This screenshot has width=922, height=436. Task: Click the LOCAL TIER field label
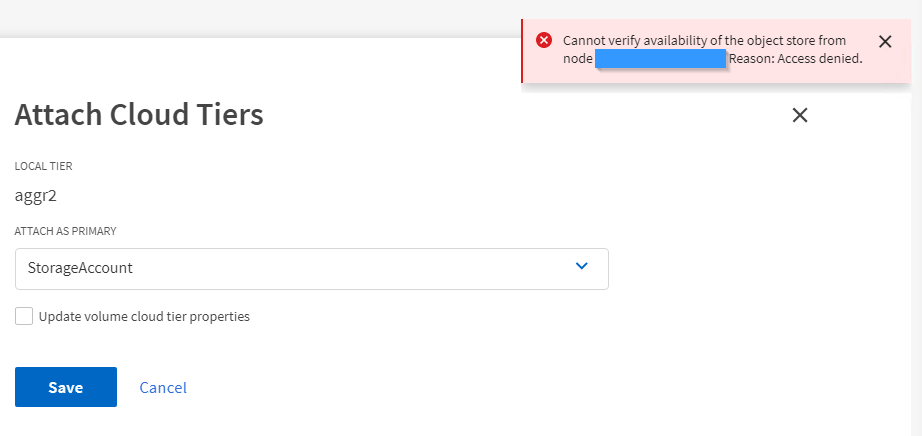pos(43,165)
